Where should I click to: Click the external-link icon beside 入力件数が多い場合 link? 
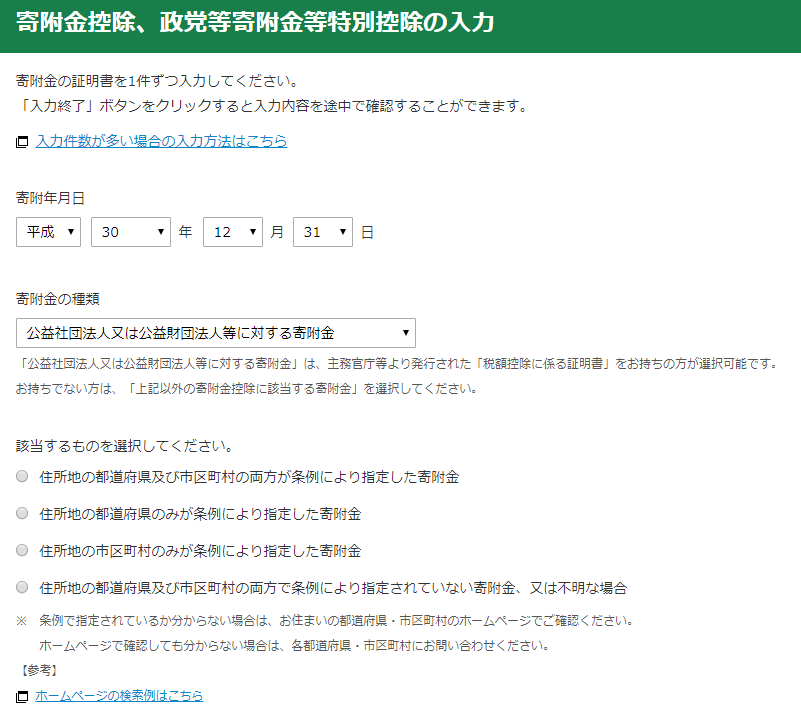20,142
